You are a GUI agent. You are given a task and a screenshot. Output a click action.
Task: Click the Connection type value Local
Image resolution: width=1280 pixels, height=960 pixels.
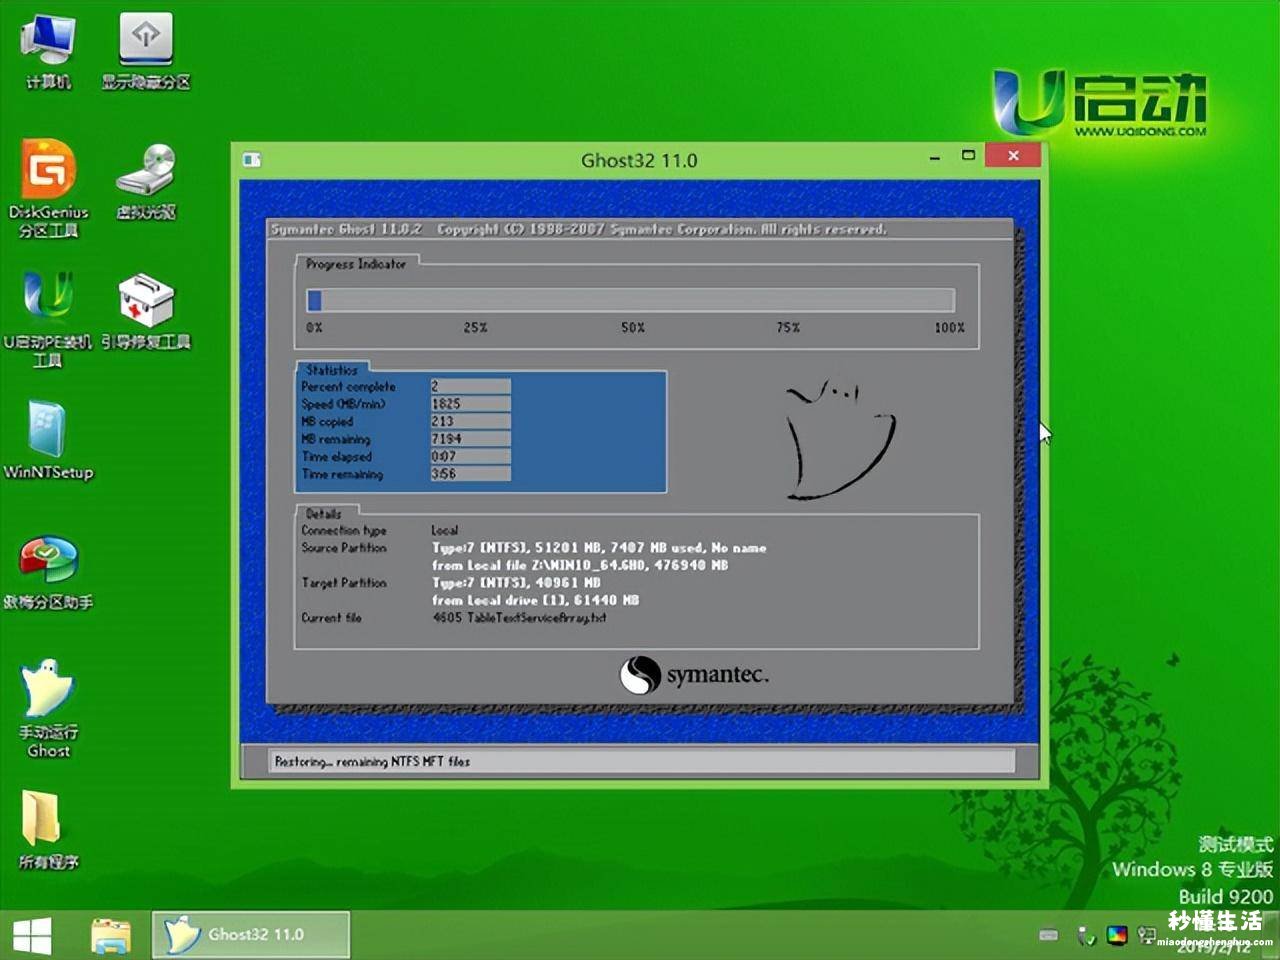(445, 530)
